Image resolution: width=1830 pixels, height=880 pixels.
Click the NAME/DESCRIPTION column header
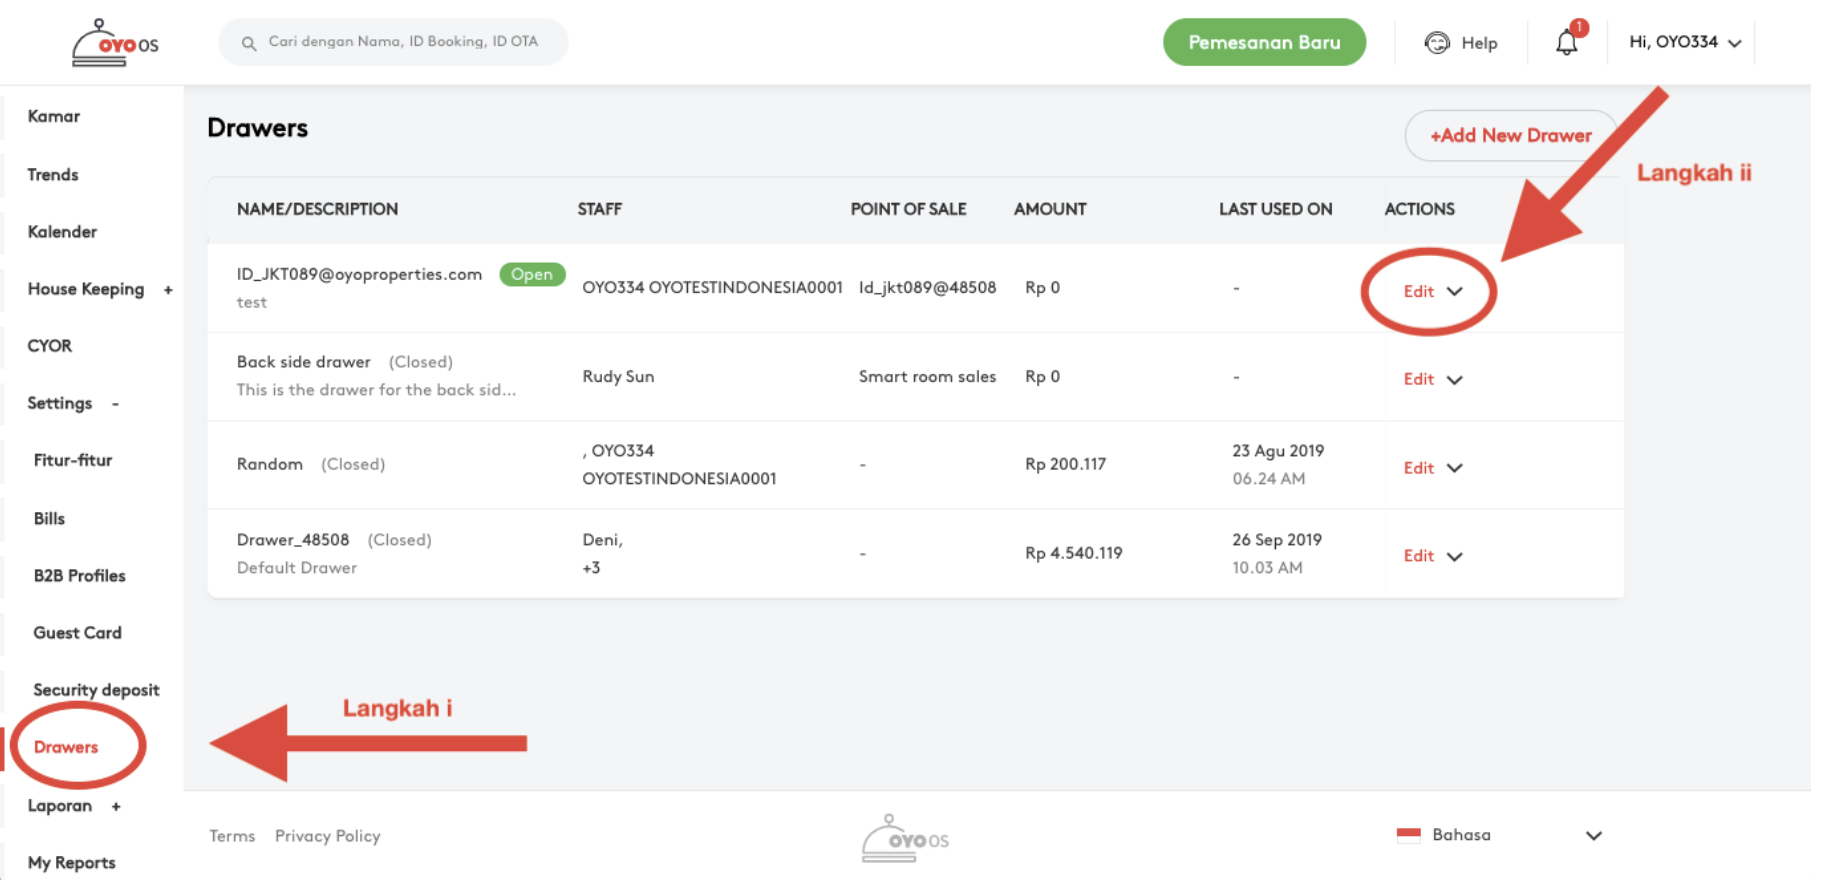(x=317, y=209)
